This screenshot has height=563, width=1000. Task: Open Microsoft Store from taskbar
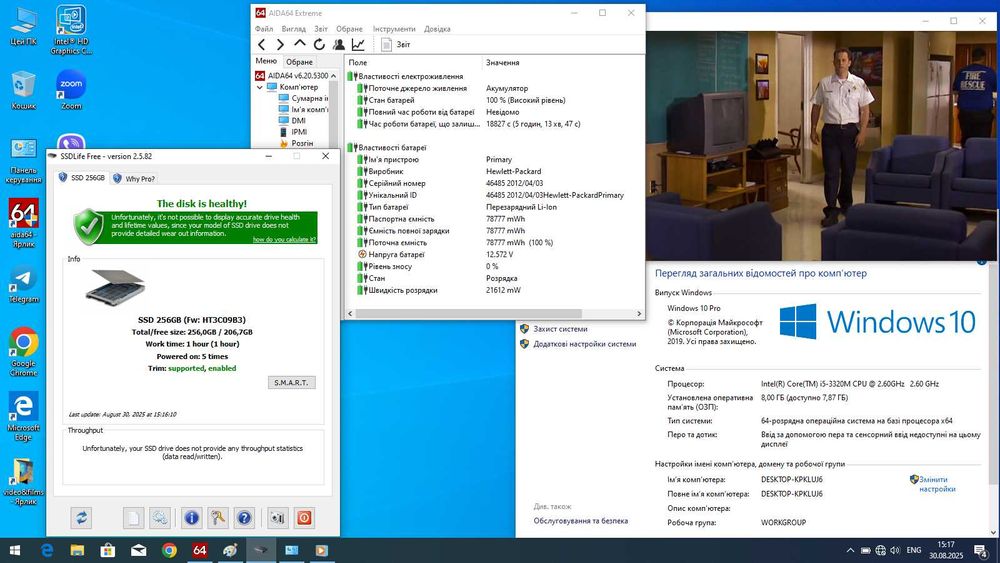[108, 550]
